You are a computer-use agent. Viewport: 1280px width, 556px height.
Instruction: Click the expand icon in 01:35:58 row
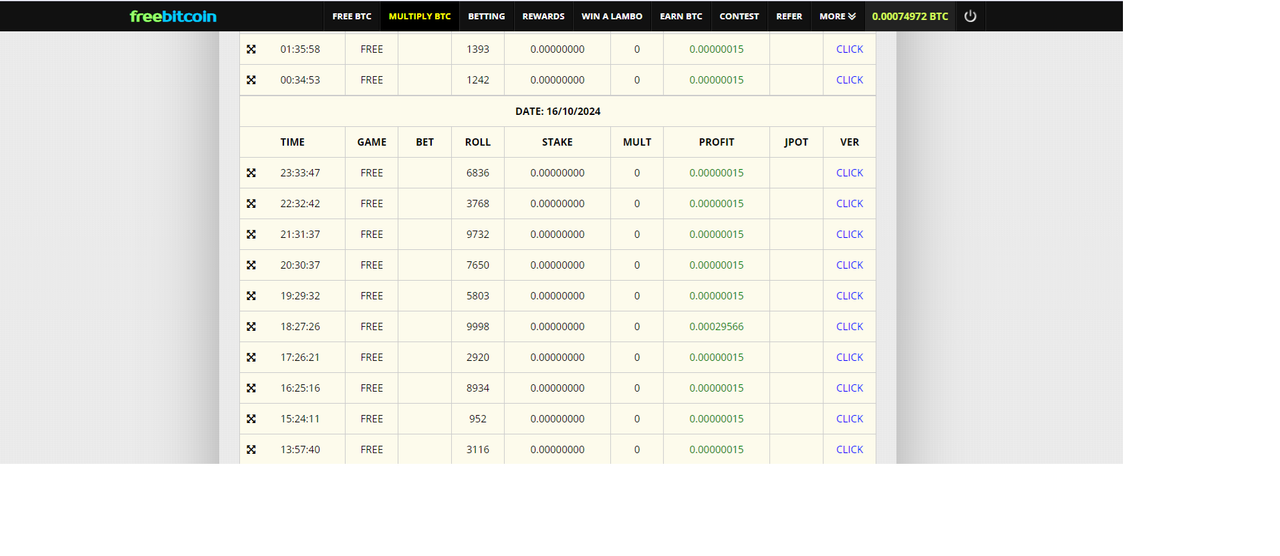251,49
